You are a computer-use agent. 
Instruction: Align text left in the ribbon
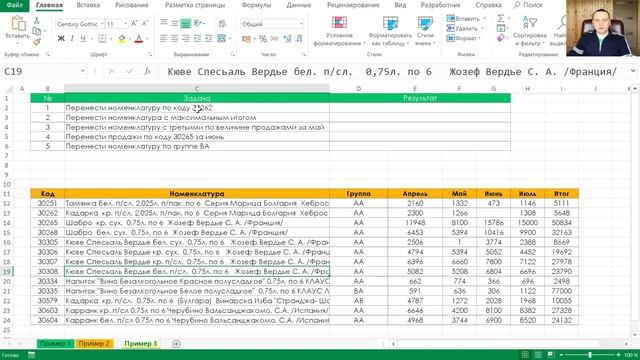point(164,38)
